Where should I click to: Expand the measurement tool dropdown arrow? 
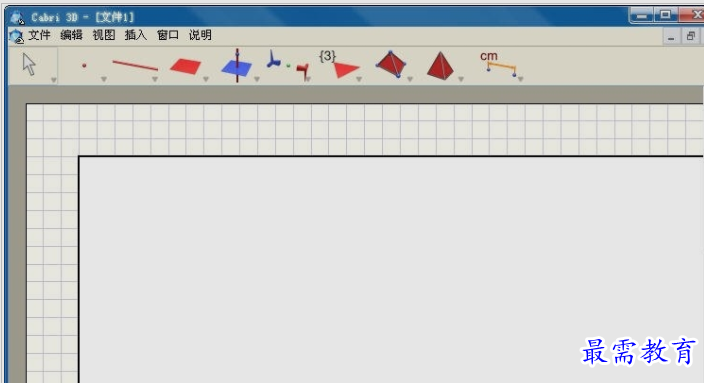(x=521, y=79)
